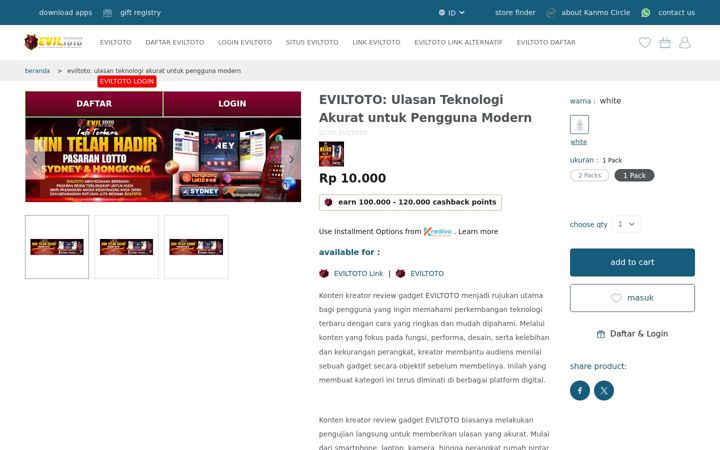Share product on X (Twitter)
The image size is (720, 450).
point(604,390)
